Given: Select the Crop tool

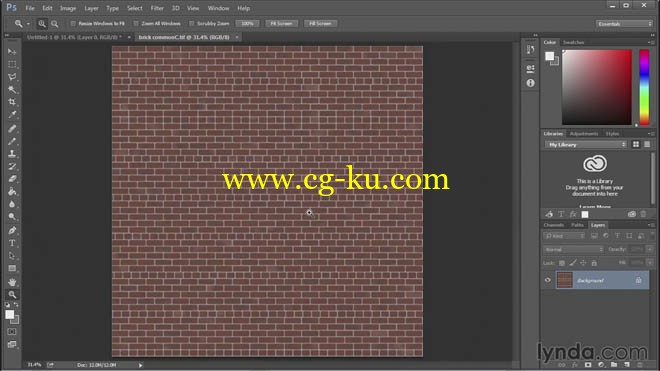Looking at the screenshot, I should coord(12,102).
